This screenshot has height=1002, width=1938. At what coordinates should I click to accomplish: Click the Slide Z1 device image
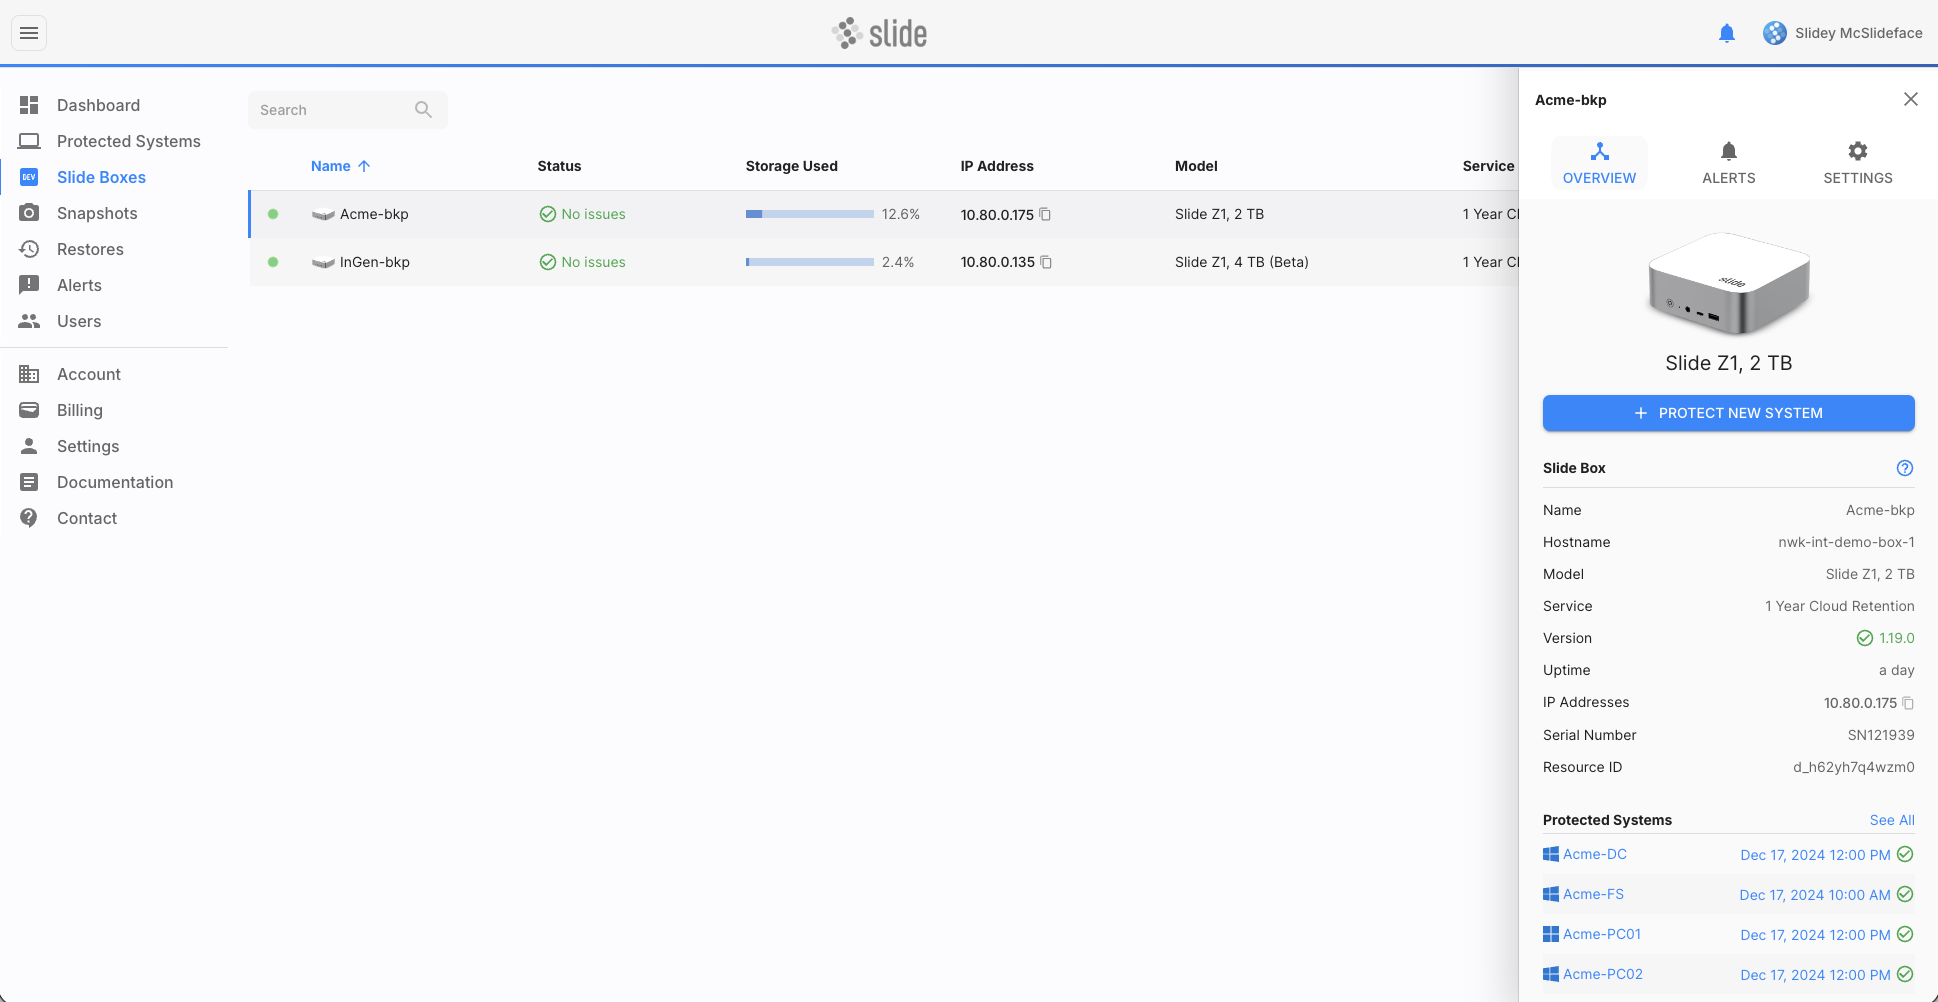click(x=1728, y=284)
